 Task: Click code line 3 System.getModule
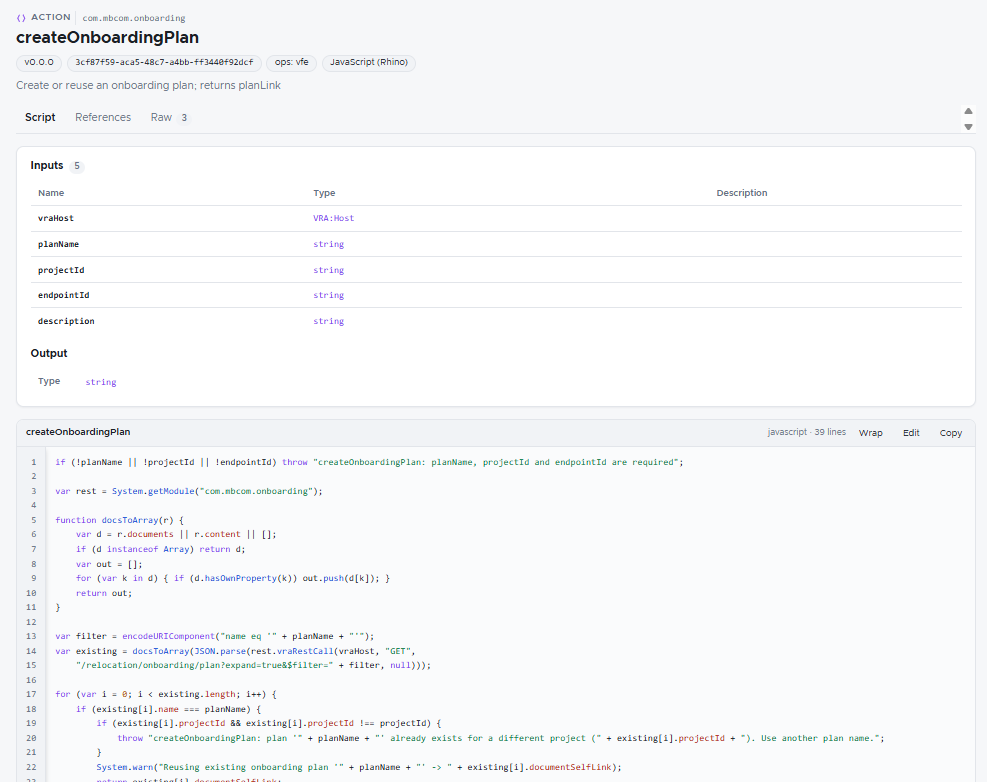(x=153, y=491)
